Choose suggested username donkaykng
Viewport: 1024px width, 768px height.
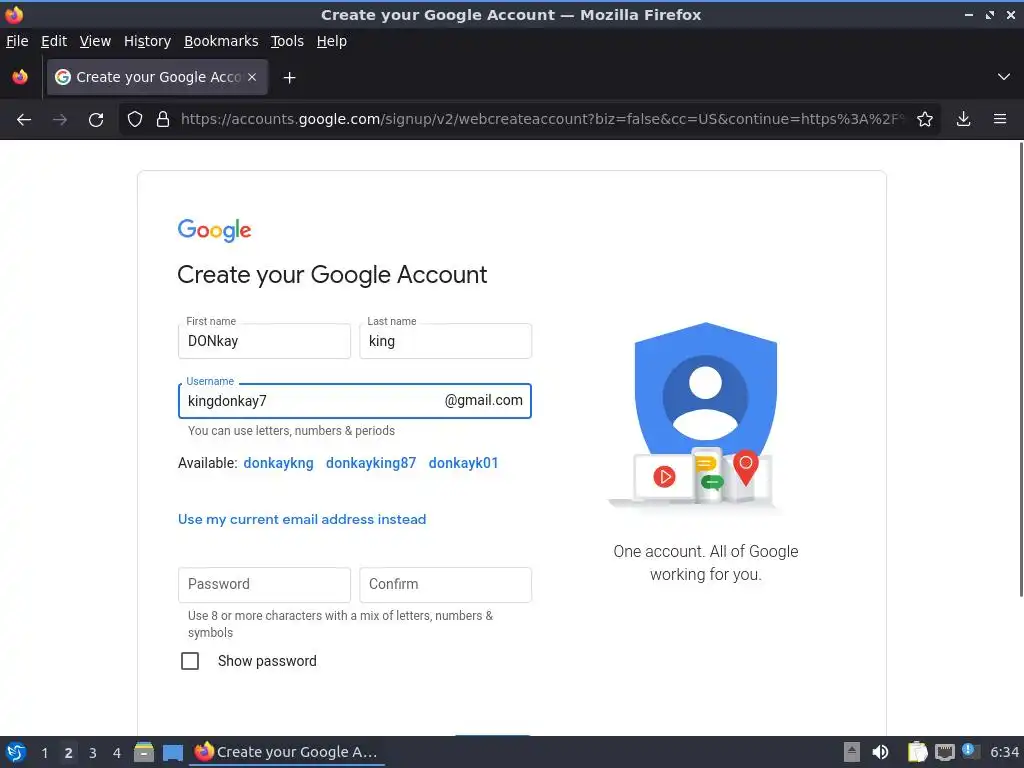(278, 463)
